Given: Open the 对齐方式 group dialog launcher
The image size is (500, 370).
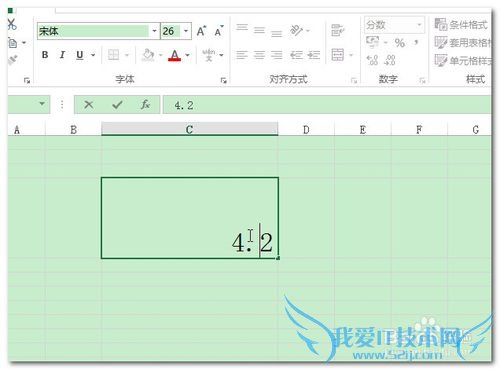Looking at the screenshot, I should [354, 80].
